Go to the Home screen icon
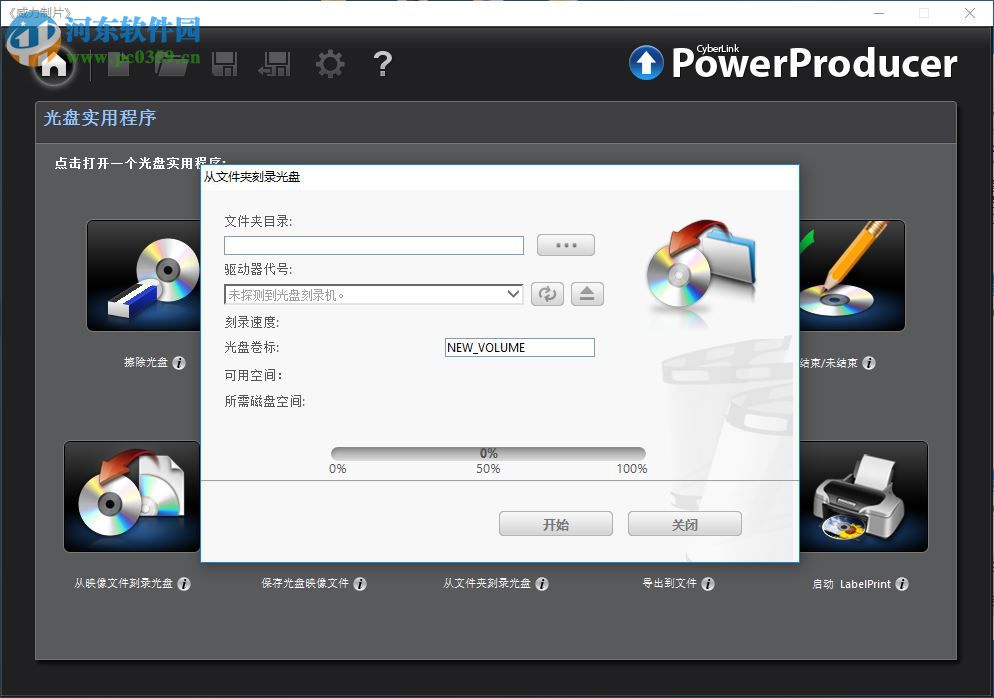The width and height of the screenshot is (994, 698). click(x=53, y=64)
